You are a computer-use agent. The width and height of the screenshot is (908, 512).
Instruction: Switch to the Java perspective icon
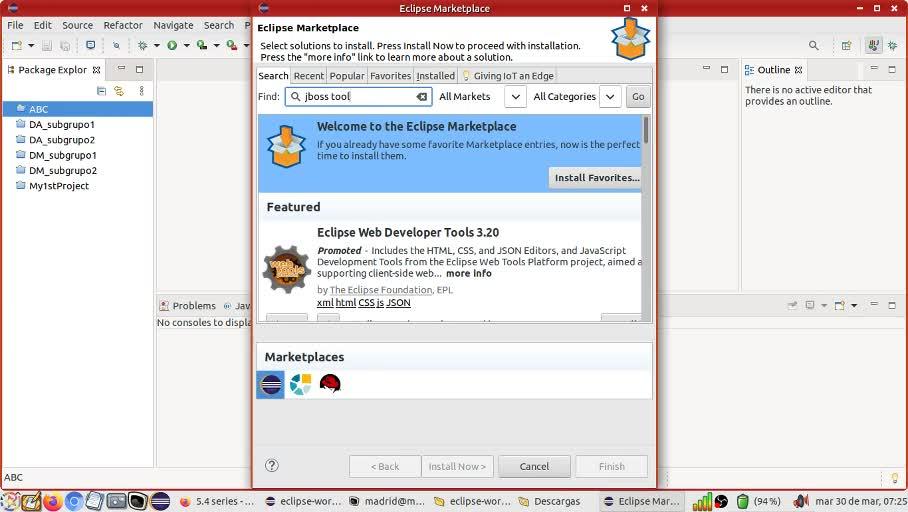click(873, 45)
